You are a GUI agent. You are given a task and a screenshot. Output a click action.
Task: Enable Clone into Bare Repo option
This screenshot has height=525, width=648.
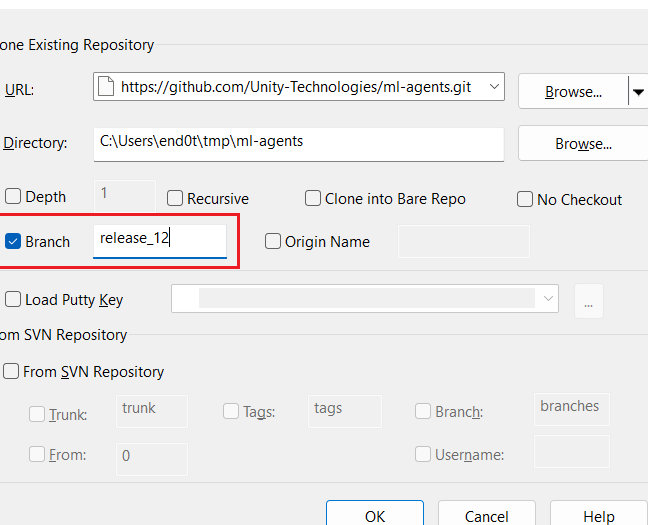click(x=313, y=199)
